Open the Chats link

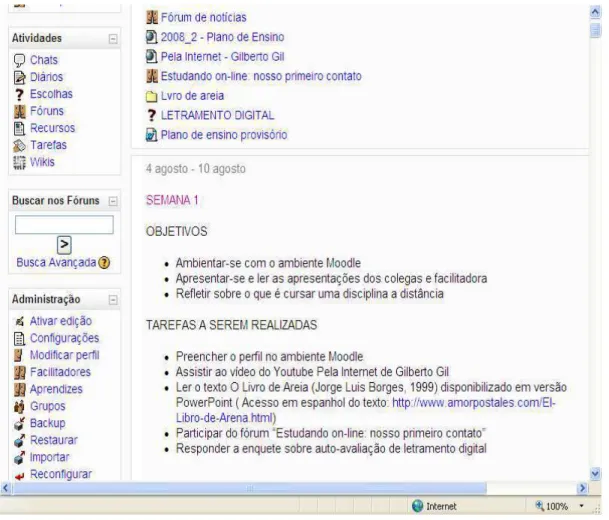pyautogui.click(x=44, y=60)
